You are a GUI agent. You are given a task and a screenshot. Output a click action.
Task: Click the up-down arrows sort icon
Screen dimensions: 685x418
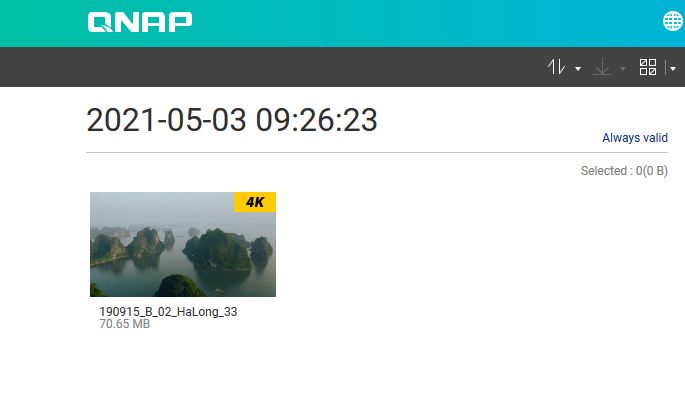(556, 67)
